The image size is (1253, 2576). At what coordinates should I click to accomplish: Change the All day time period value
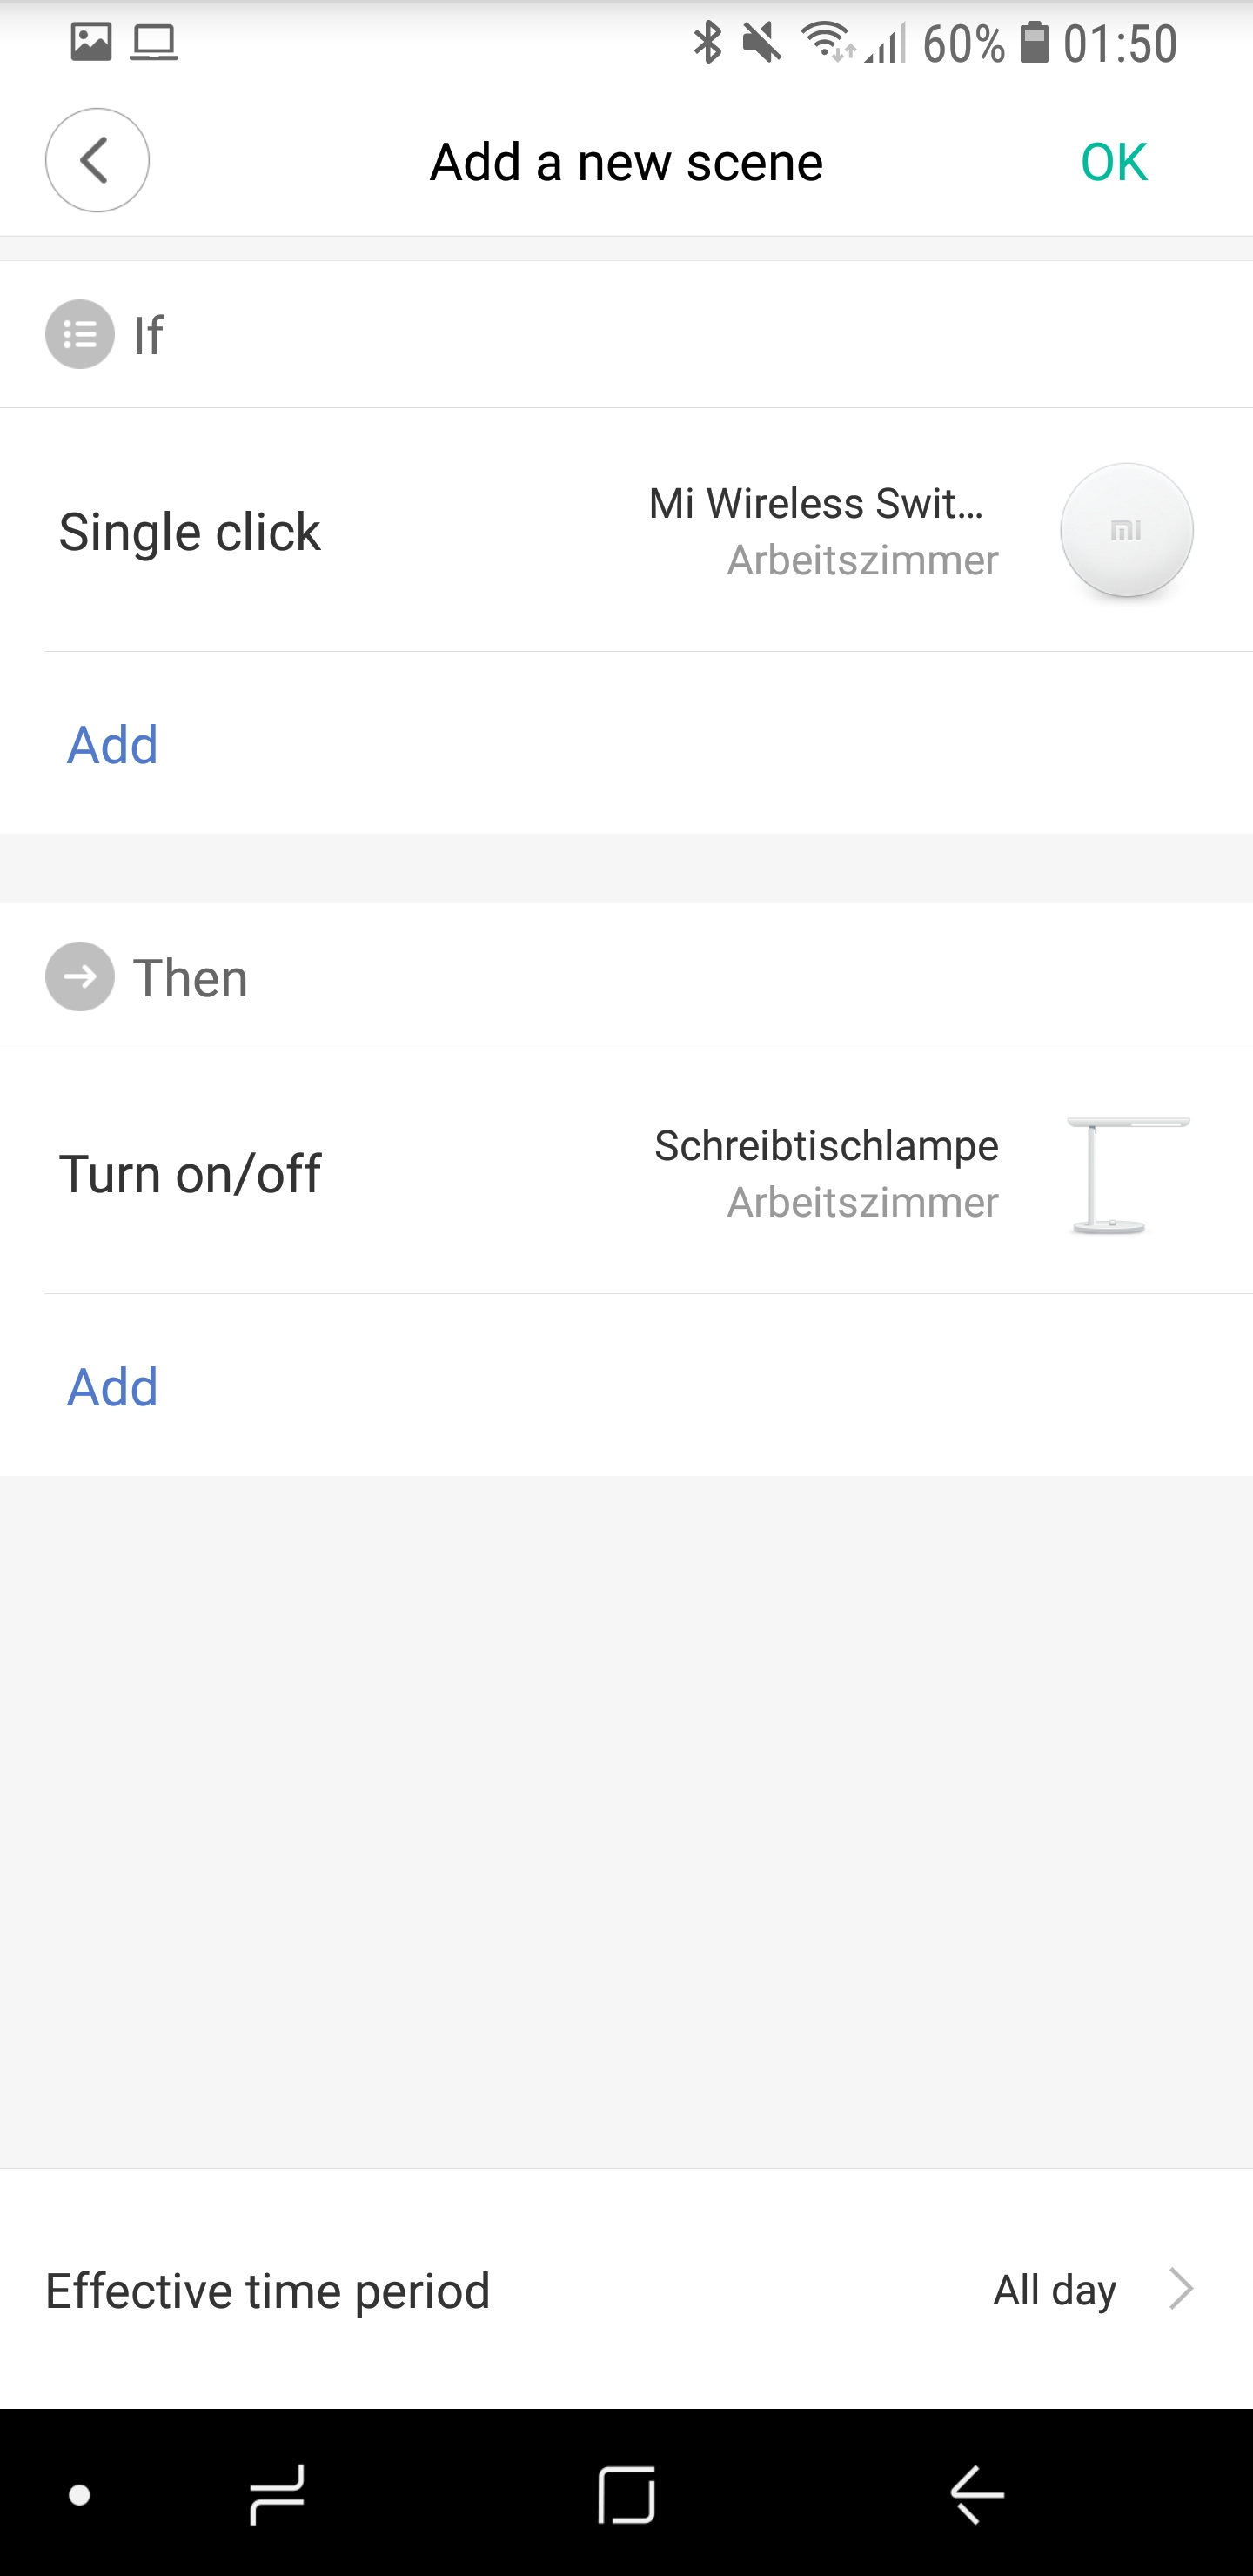[1054, 2289]
